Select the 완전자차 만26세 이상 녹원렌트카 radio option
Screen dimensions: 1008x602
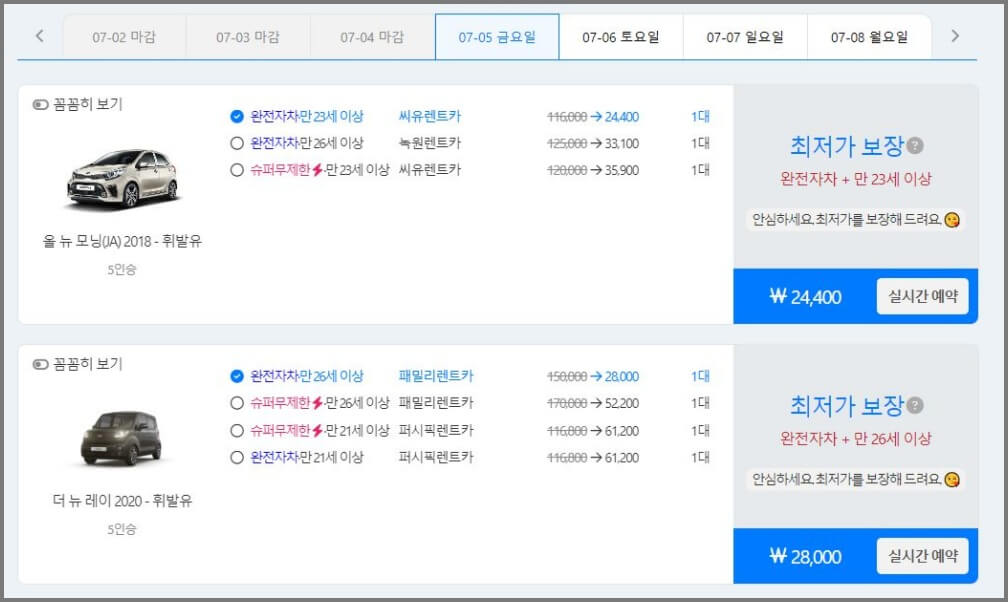[237, 144]
